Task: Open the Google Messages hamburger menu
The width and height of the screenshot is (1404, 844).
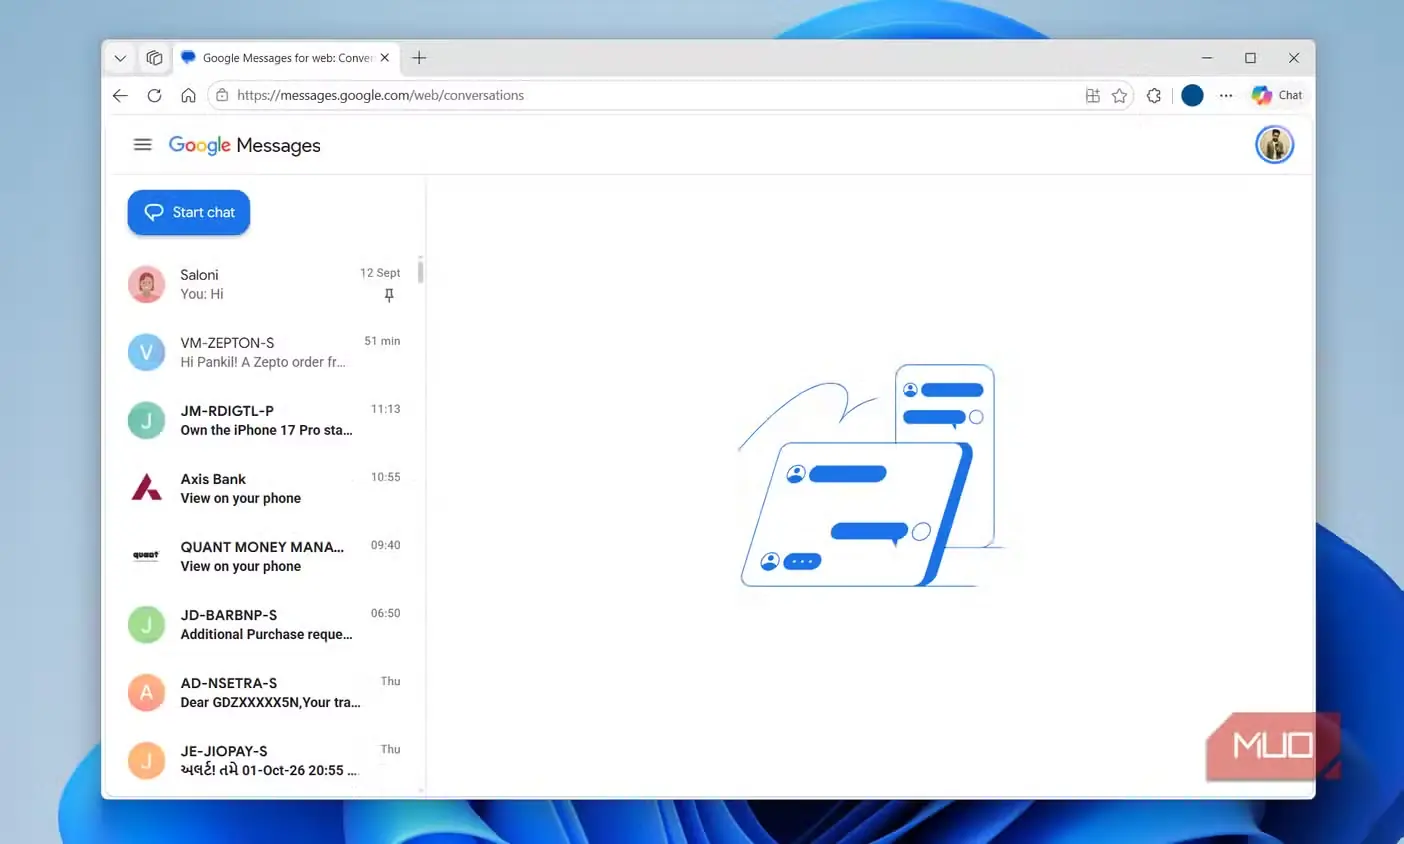Action: pyautogui.click(x=143, y=145)
